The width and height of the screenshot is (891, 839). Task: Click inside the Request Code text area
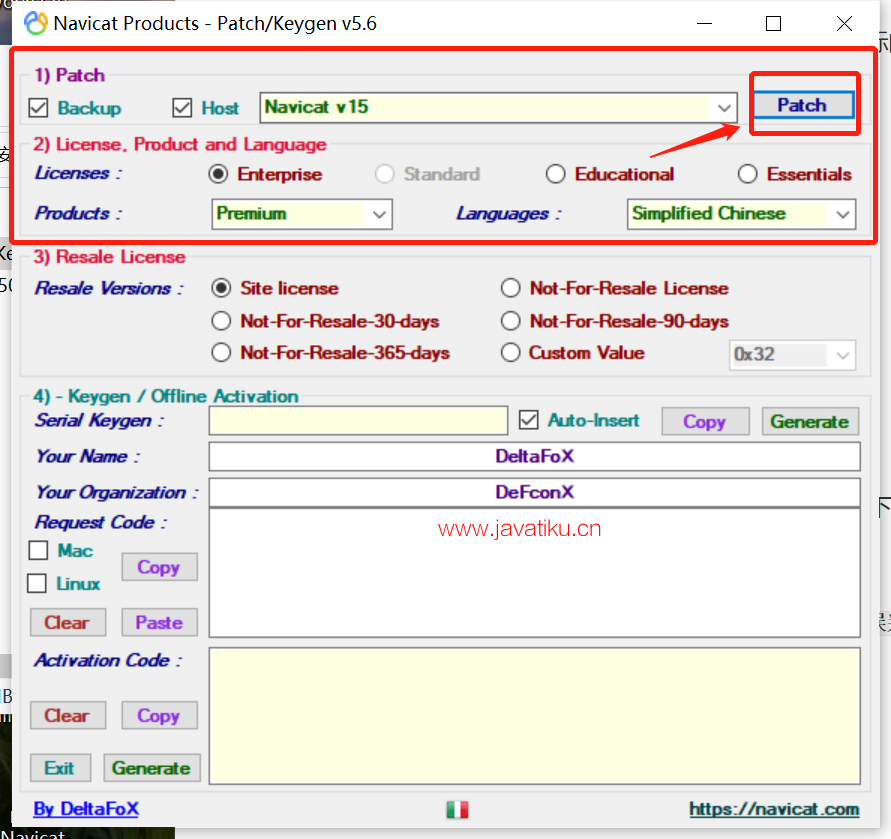point(534,573)
